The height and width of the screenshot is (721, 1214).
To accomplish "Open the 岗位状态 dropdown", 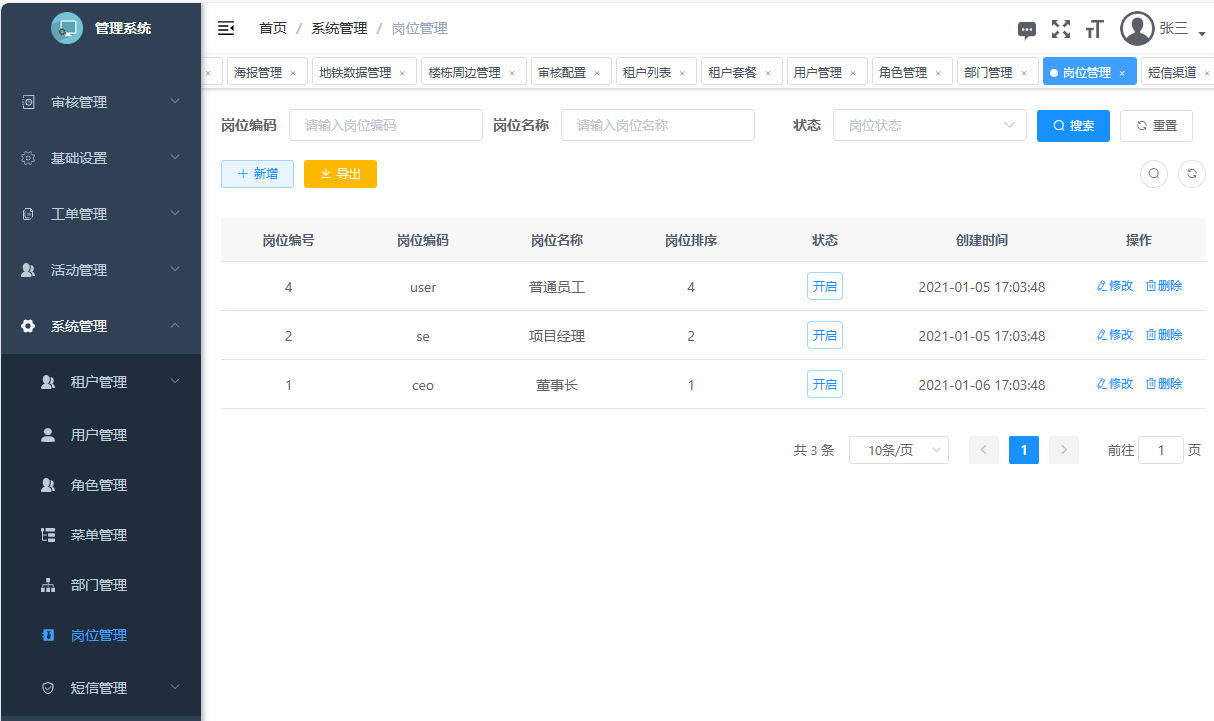I will (929, 125).
